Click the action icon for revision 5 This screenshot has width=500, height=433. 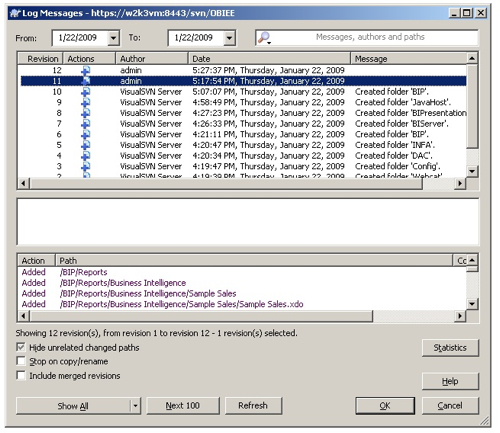(86, 145)
